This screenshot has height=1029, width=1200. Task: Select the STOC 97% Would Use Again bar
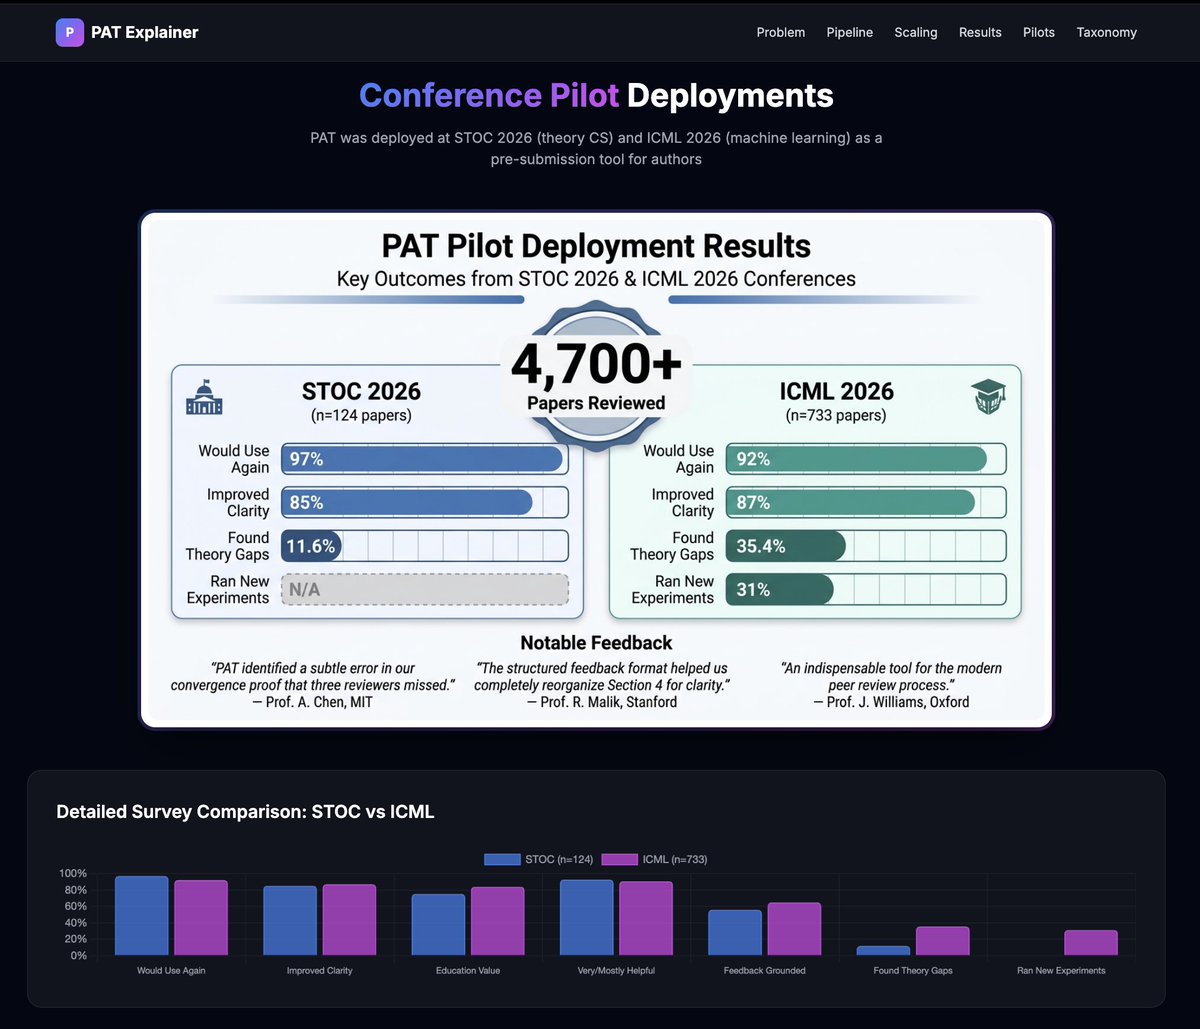click(x=424, y=459)
